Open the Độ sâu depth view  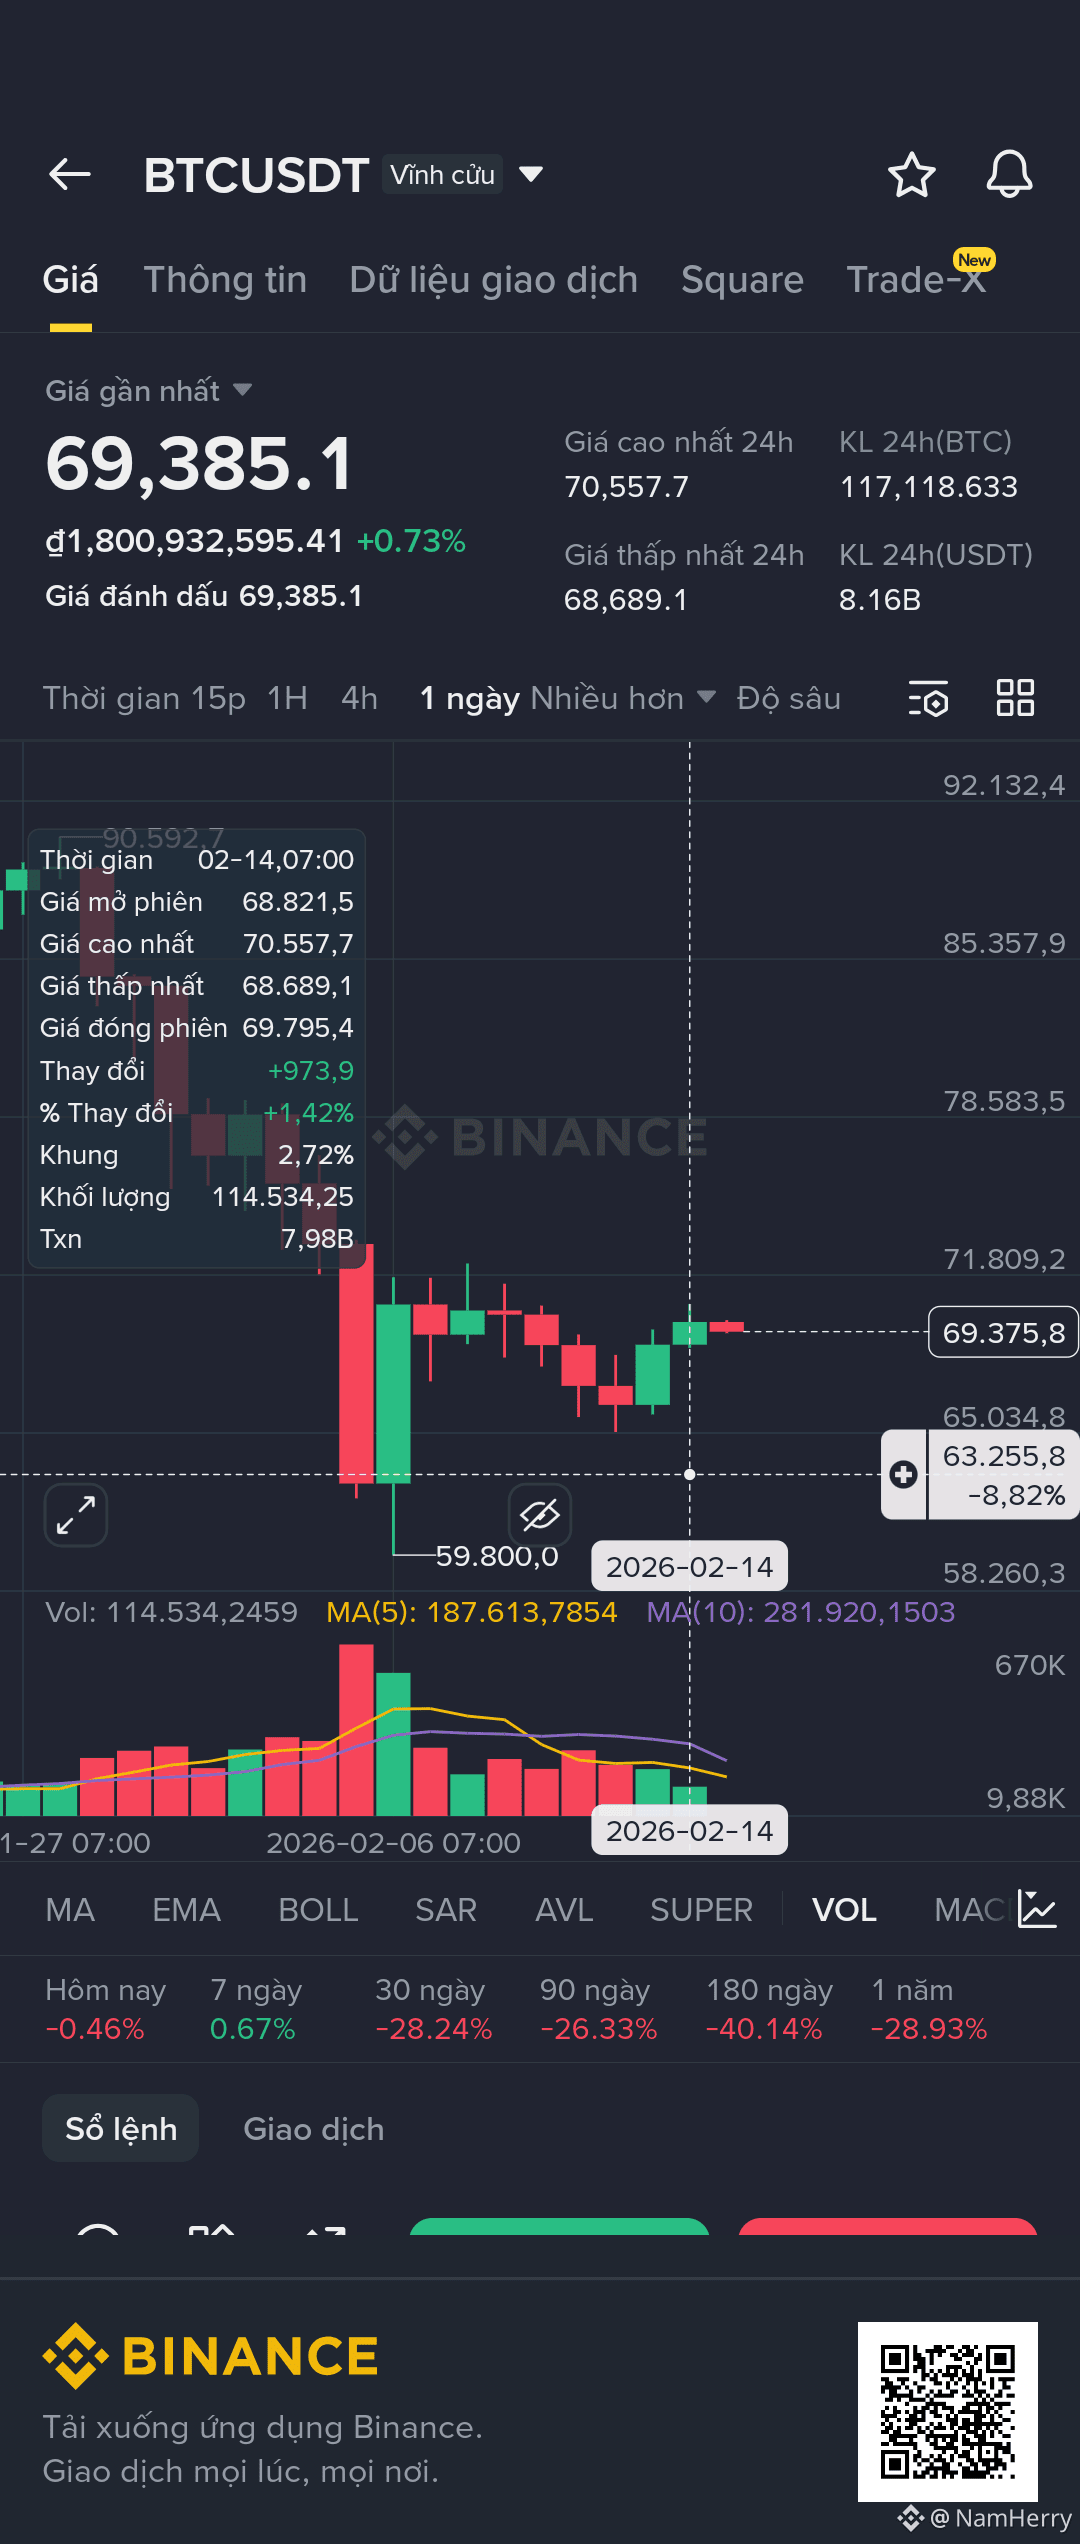point(788,698)
